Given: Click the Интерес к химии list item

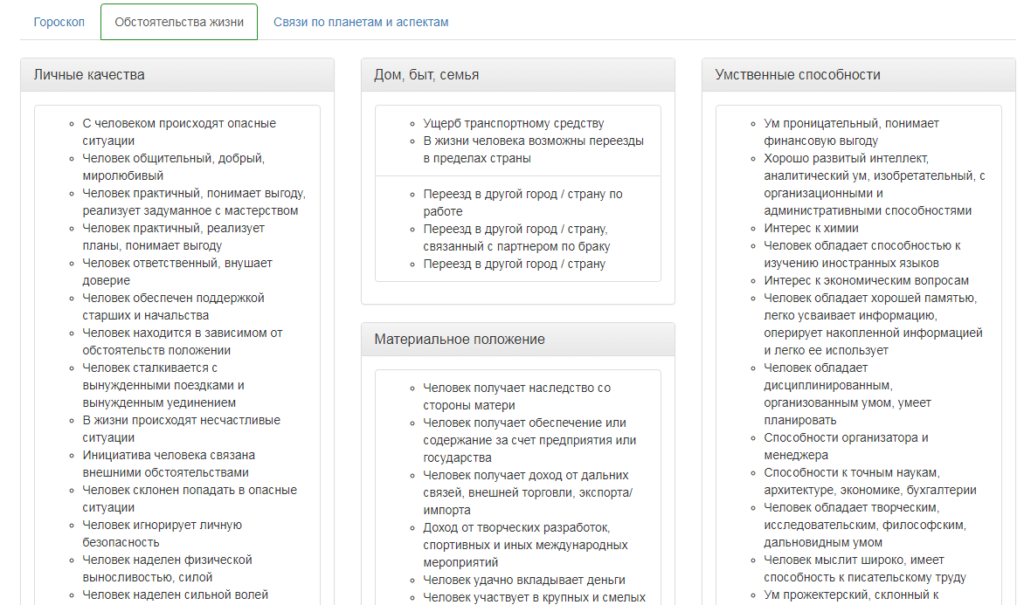Looking at the screenshot, I should point(811,228).
